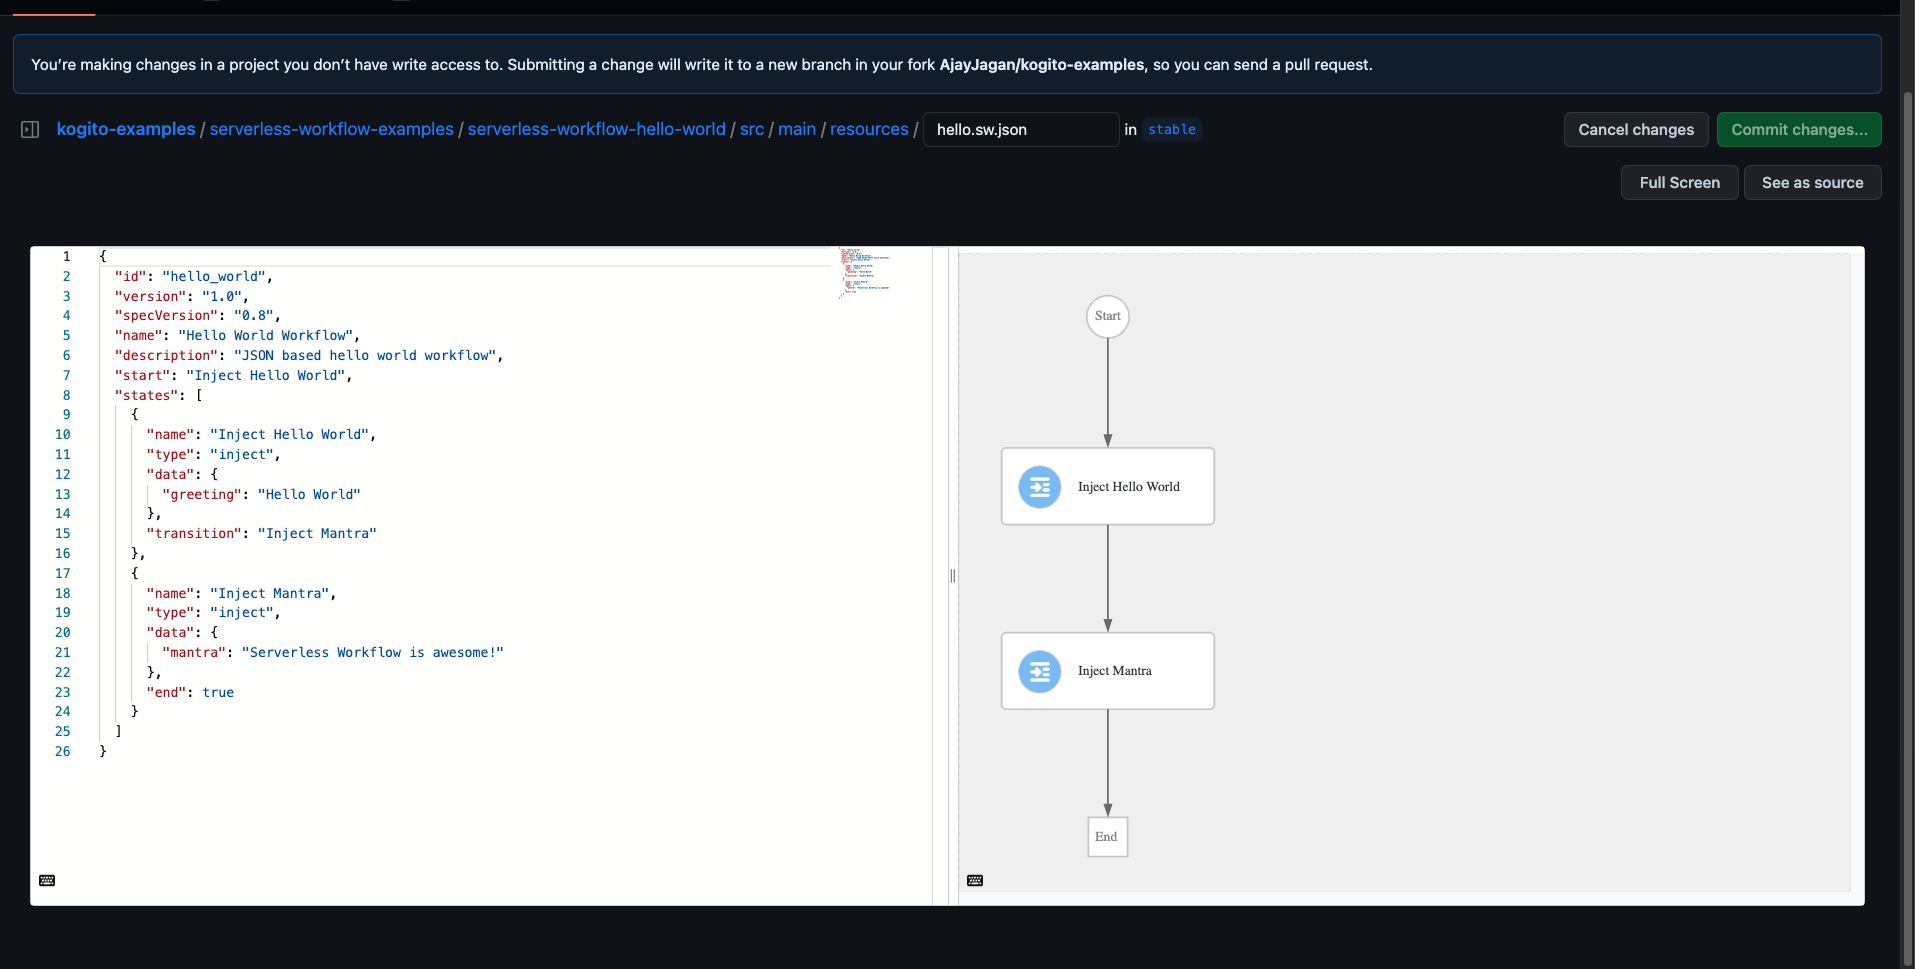Click the sidebar panel toggle icon
Image resolution: width=1915 pixels, height=969 pixels.
30,129
